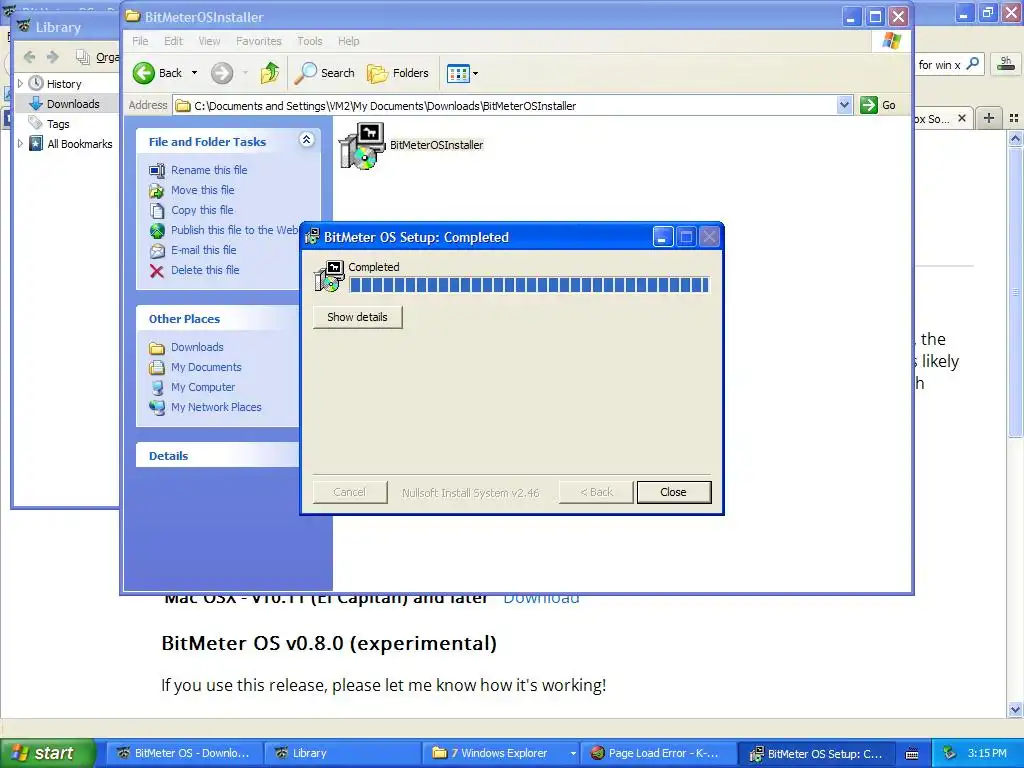Click the address bar path field

point(505,106)
